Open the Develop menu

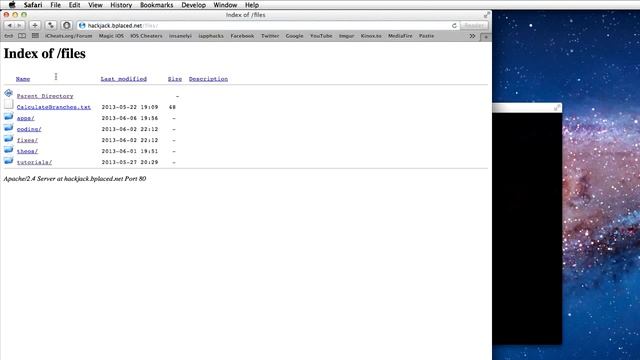193,5
